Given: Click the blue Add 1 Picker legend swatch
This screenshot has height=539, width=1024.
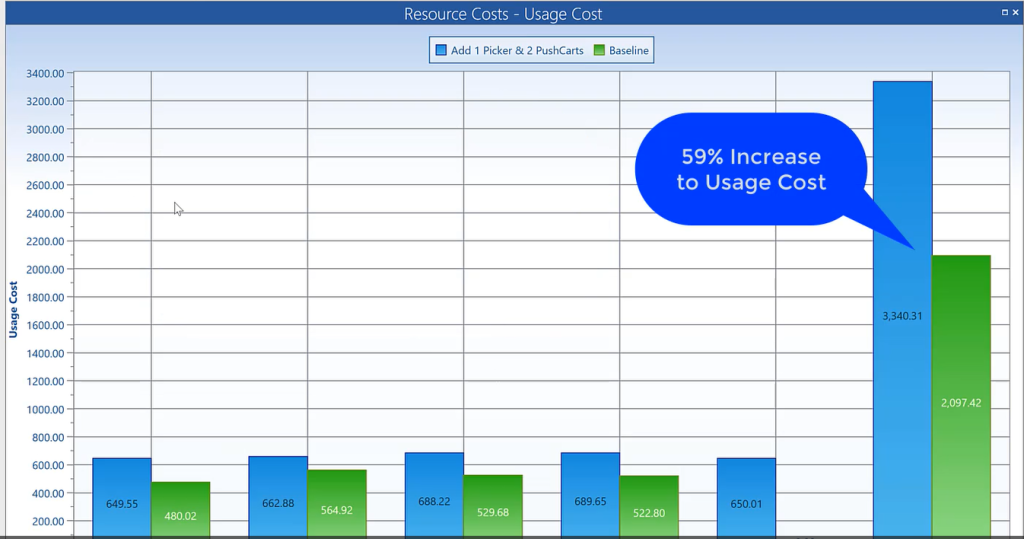Looking at the screenshot, I should (441, 50).
